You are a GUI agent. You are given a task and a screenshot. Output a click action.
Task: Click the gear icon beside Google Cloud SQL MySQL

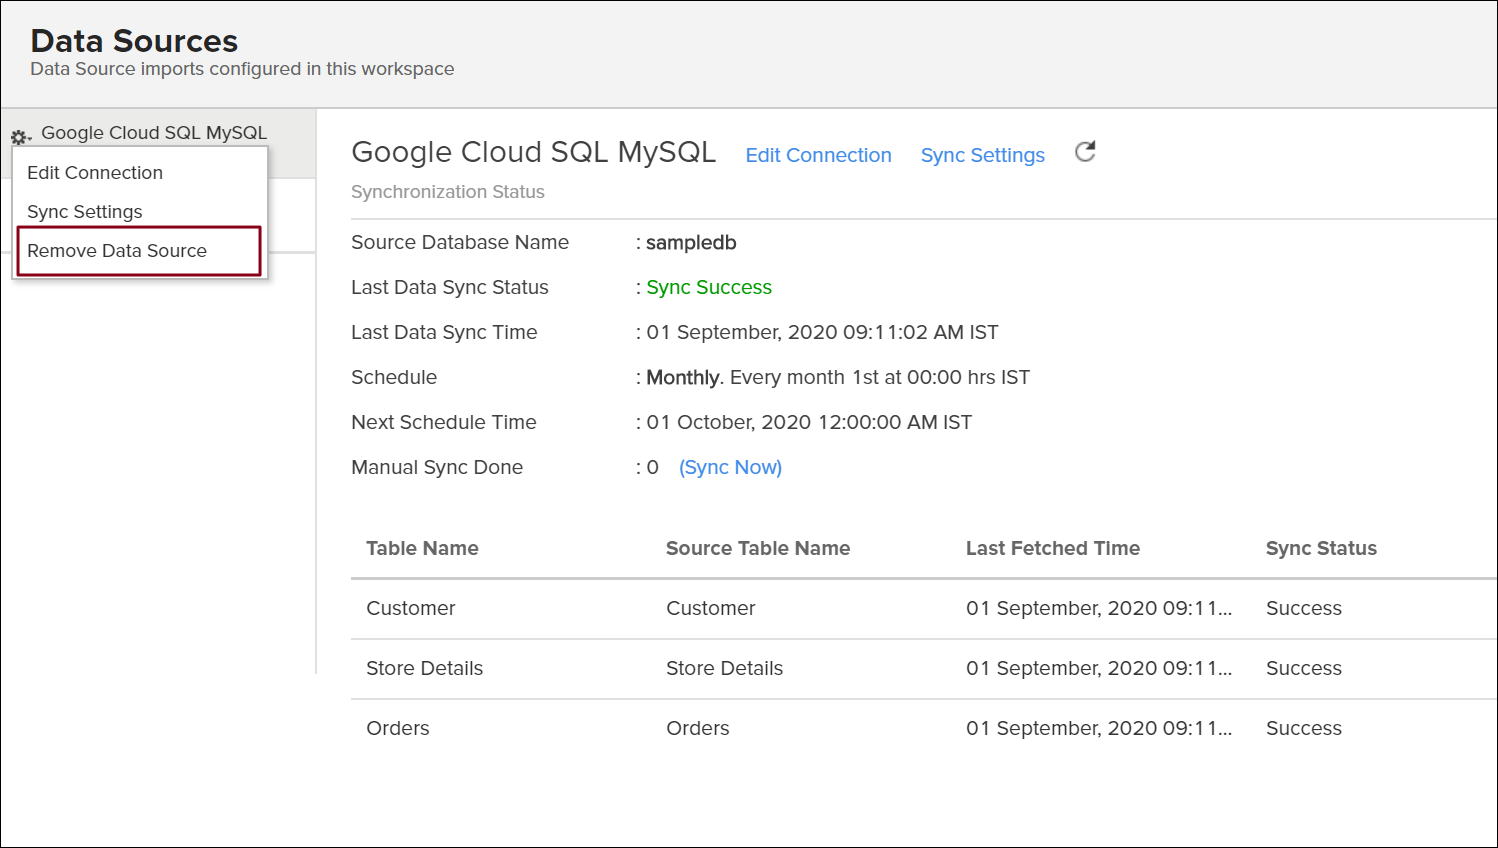tap(19, 136)
